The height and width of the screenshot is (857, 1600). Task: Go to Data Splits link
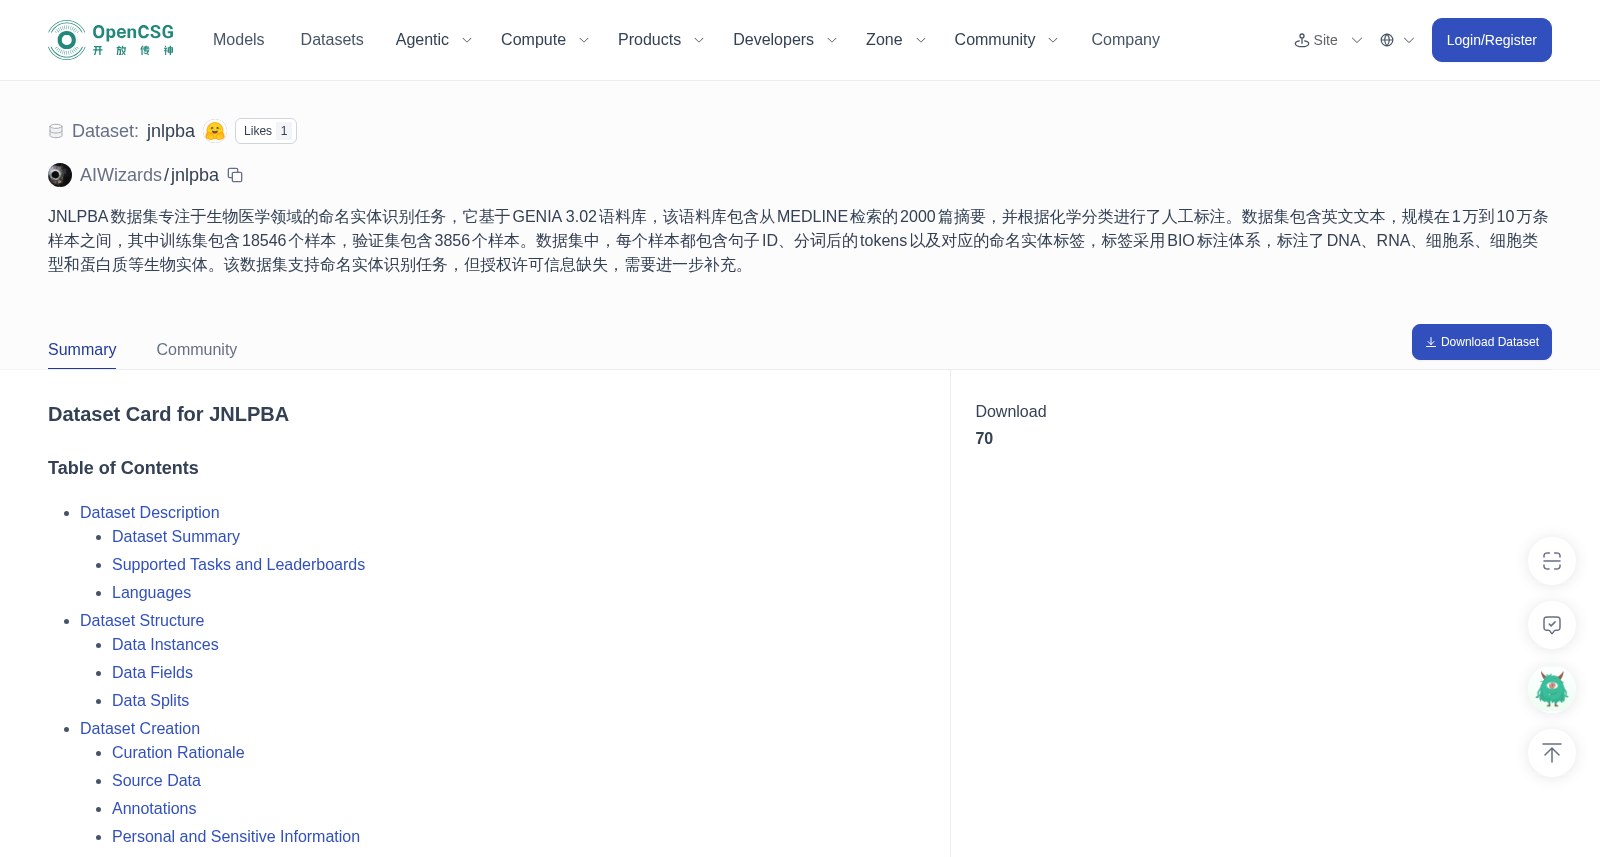point(150,700)
